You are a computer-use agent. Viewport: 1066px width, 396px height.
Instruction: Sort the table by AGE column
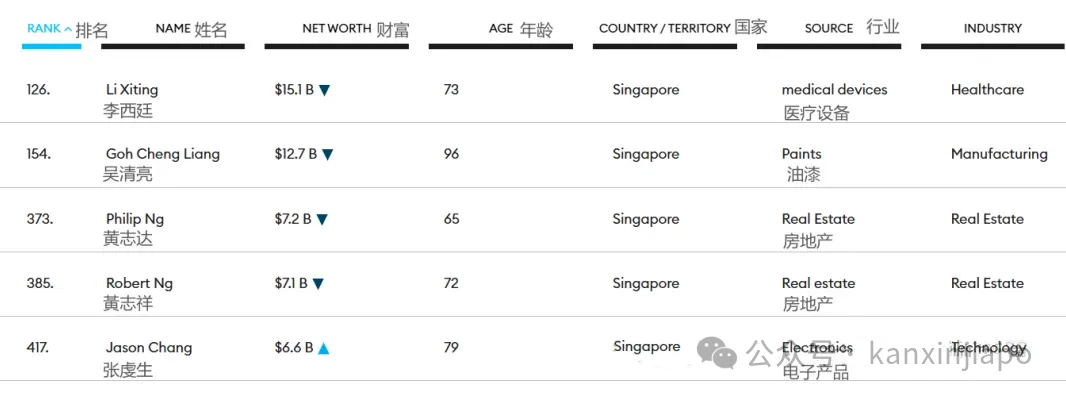point(501,29)
